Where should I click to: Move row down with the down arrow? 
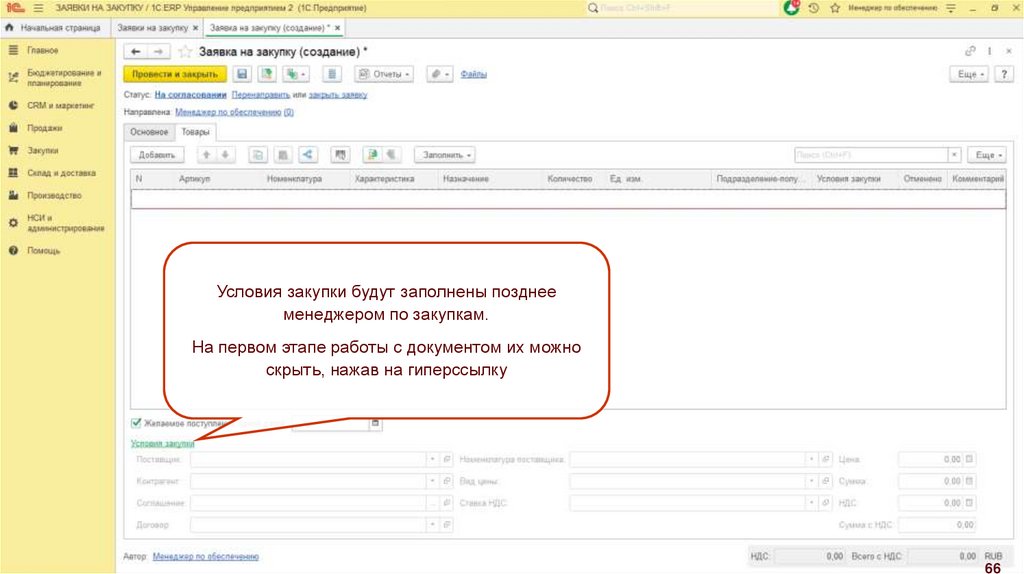tap(225, 155)
